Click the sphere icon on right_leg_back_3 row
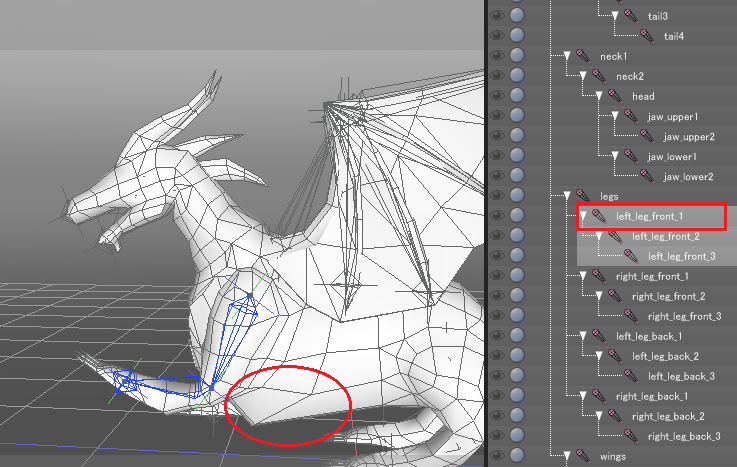737x467 pixels. tap(517, 435)
